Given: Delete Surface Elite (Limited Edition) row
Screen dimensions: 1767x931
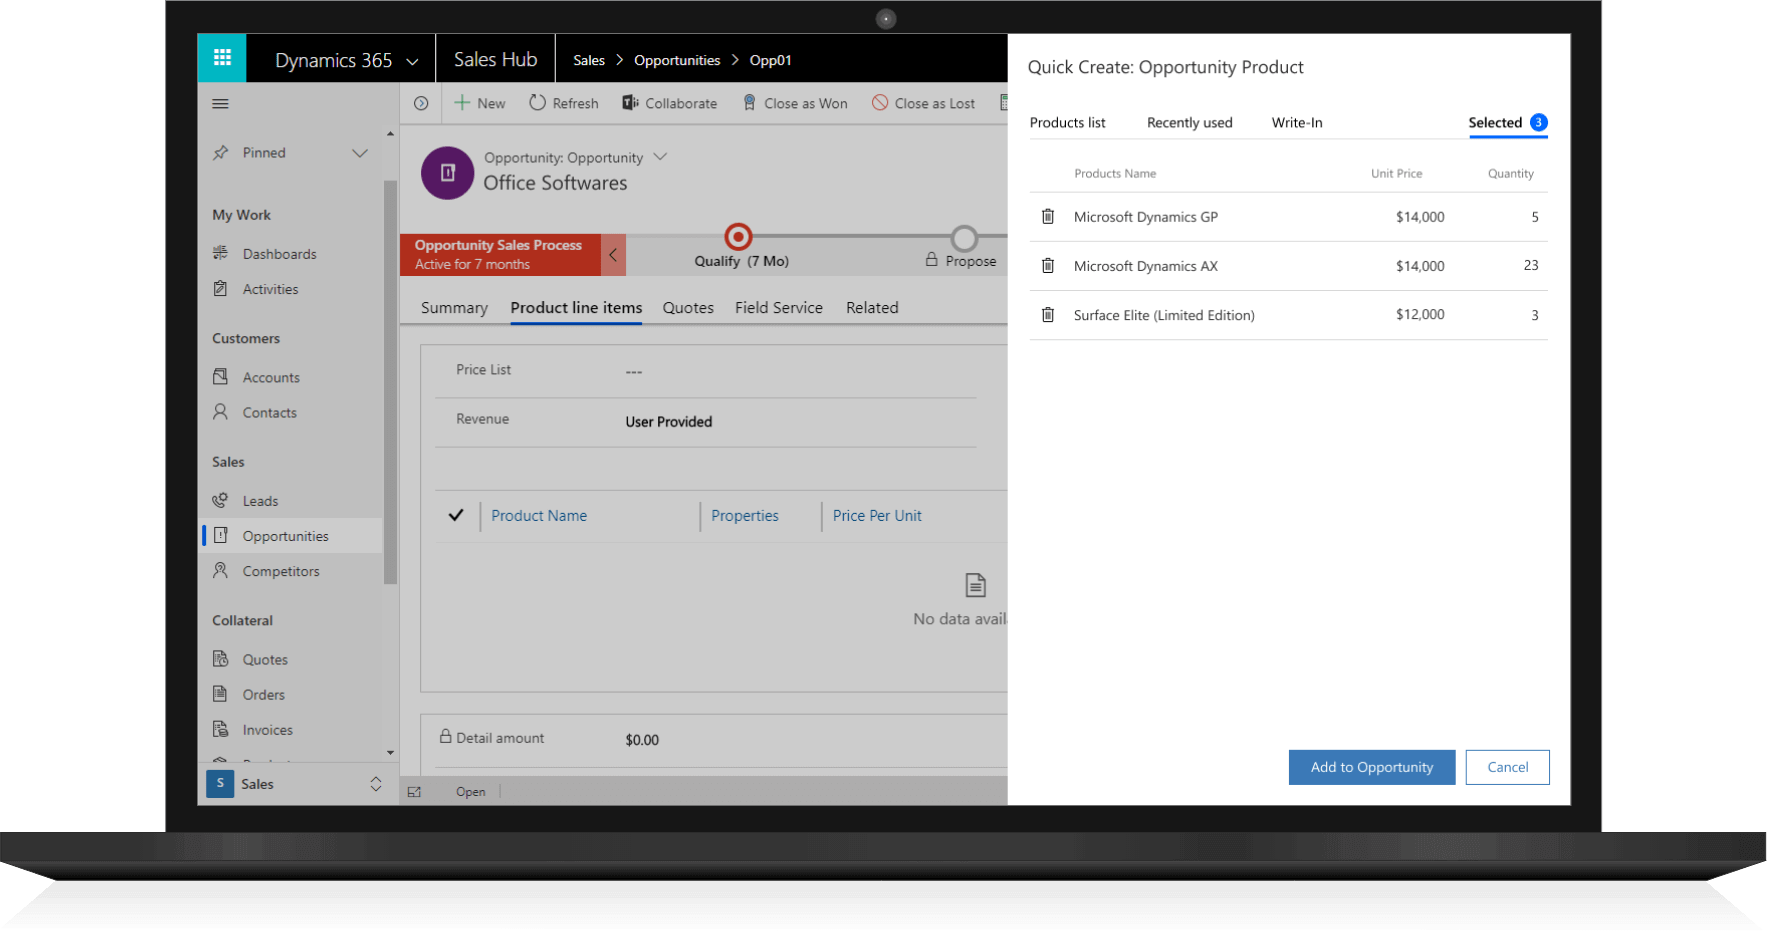Looking at the screenshot, I should coord(1047,315).
